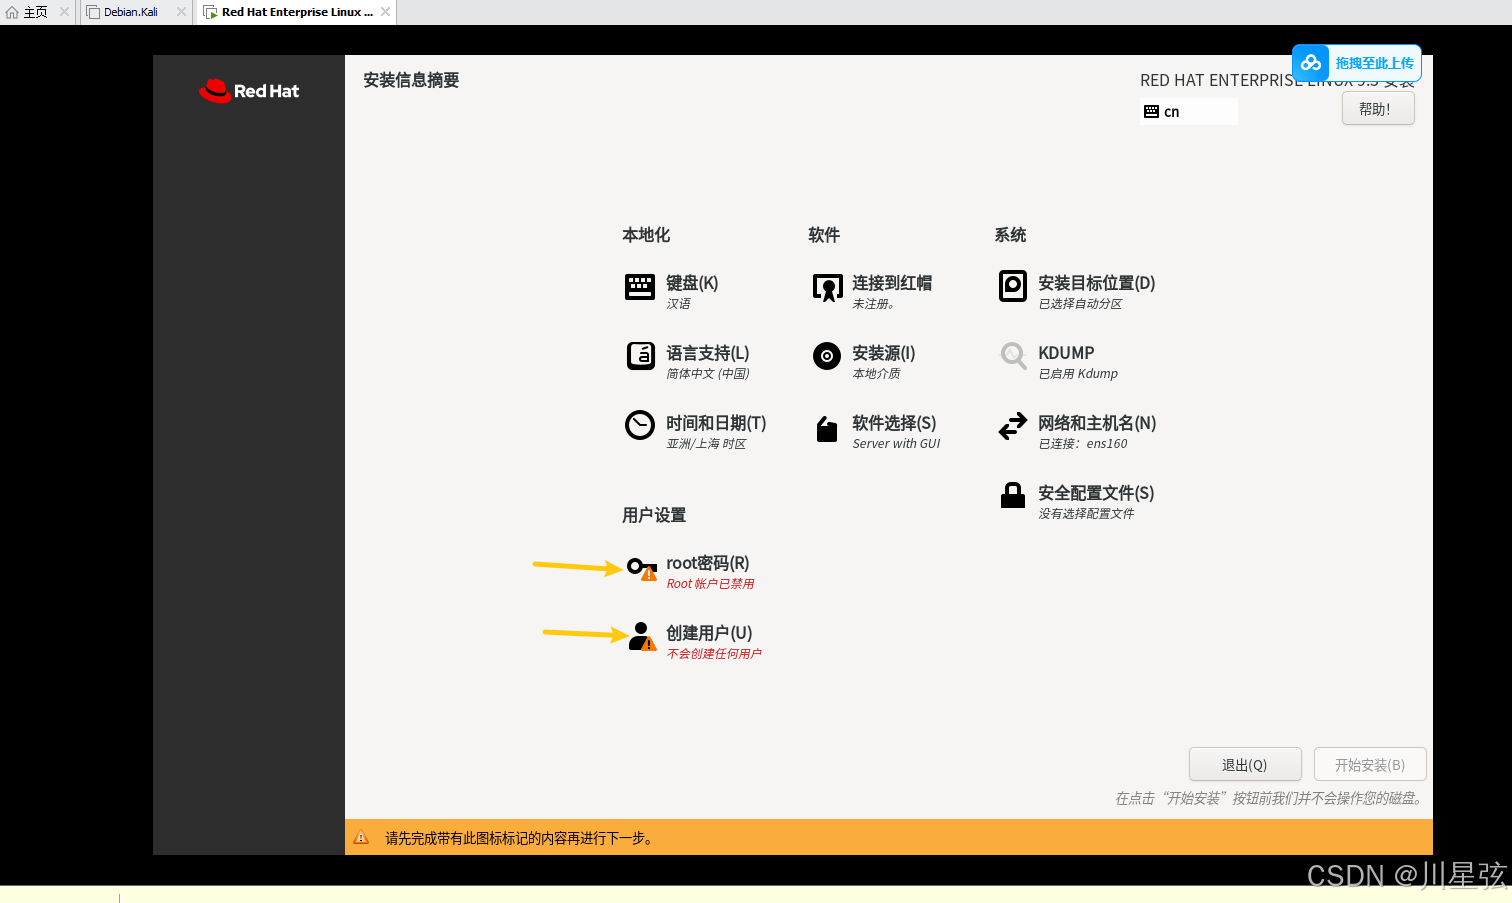Click the Red Hat logo in sidebar
Screen dimensions: 1512x903
(249, 91)
